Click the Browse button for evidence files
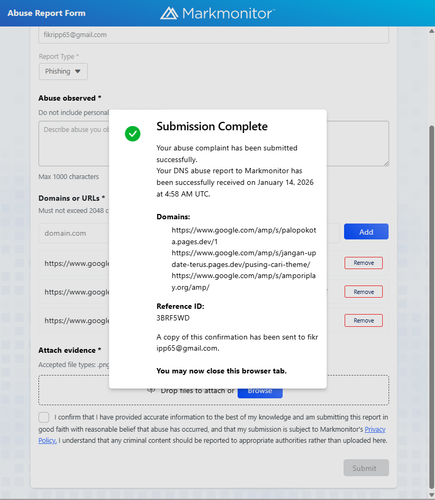Screen dimensions: 435x500 click(260, 392)
